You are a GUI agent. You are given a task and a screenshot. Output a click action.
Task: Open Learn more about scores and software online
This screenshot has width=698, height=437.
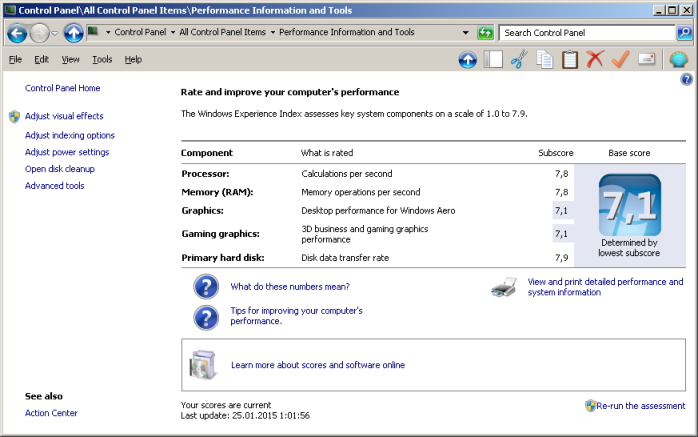(x=318, y=365)
